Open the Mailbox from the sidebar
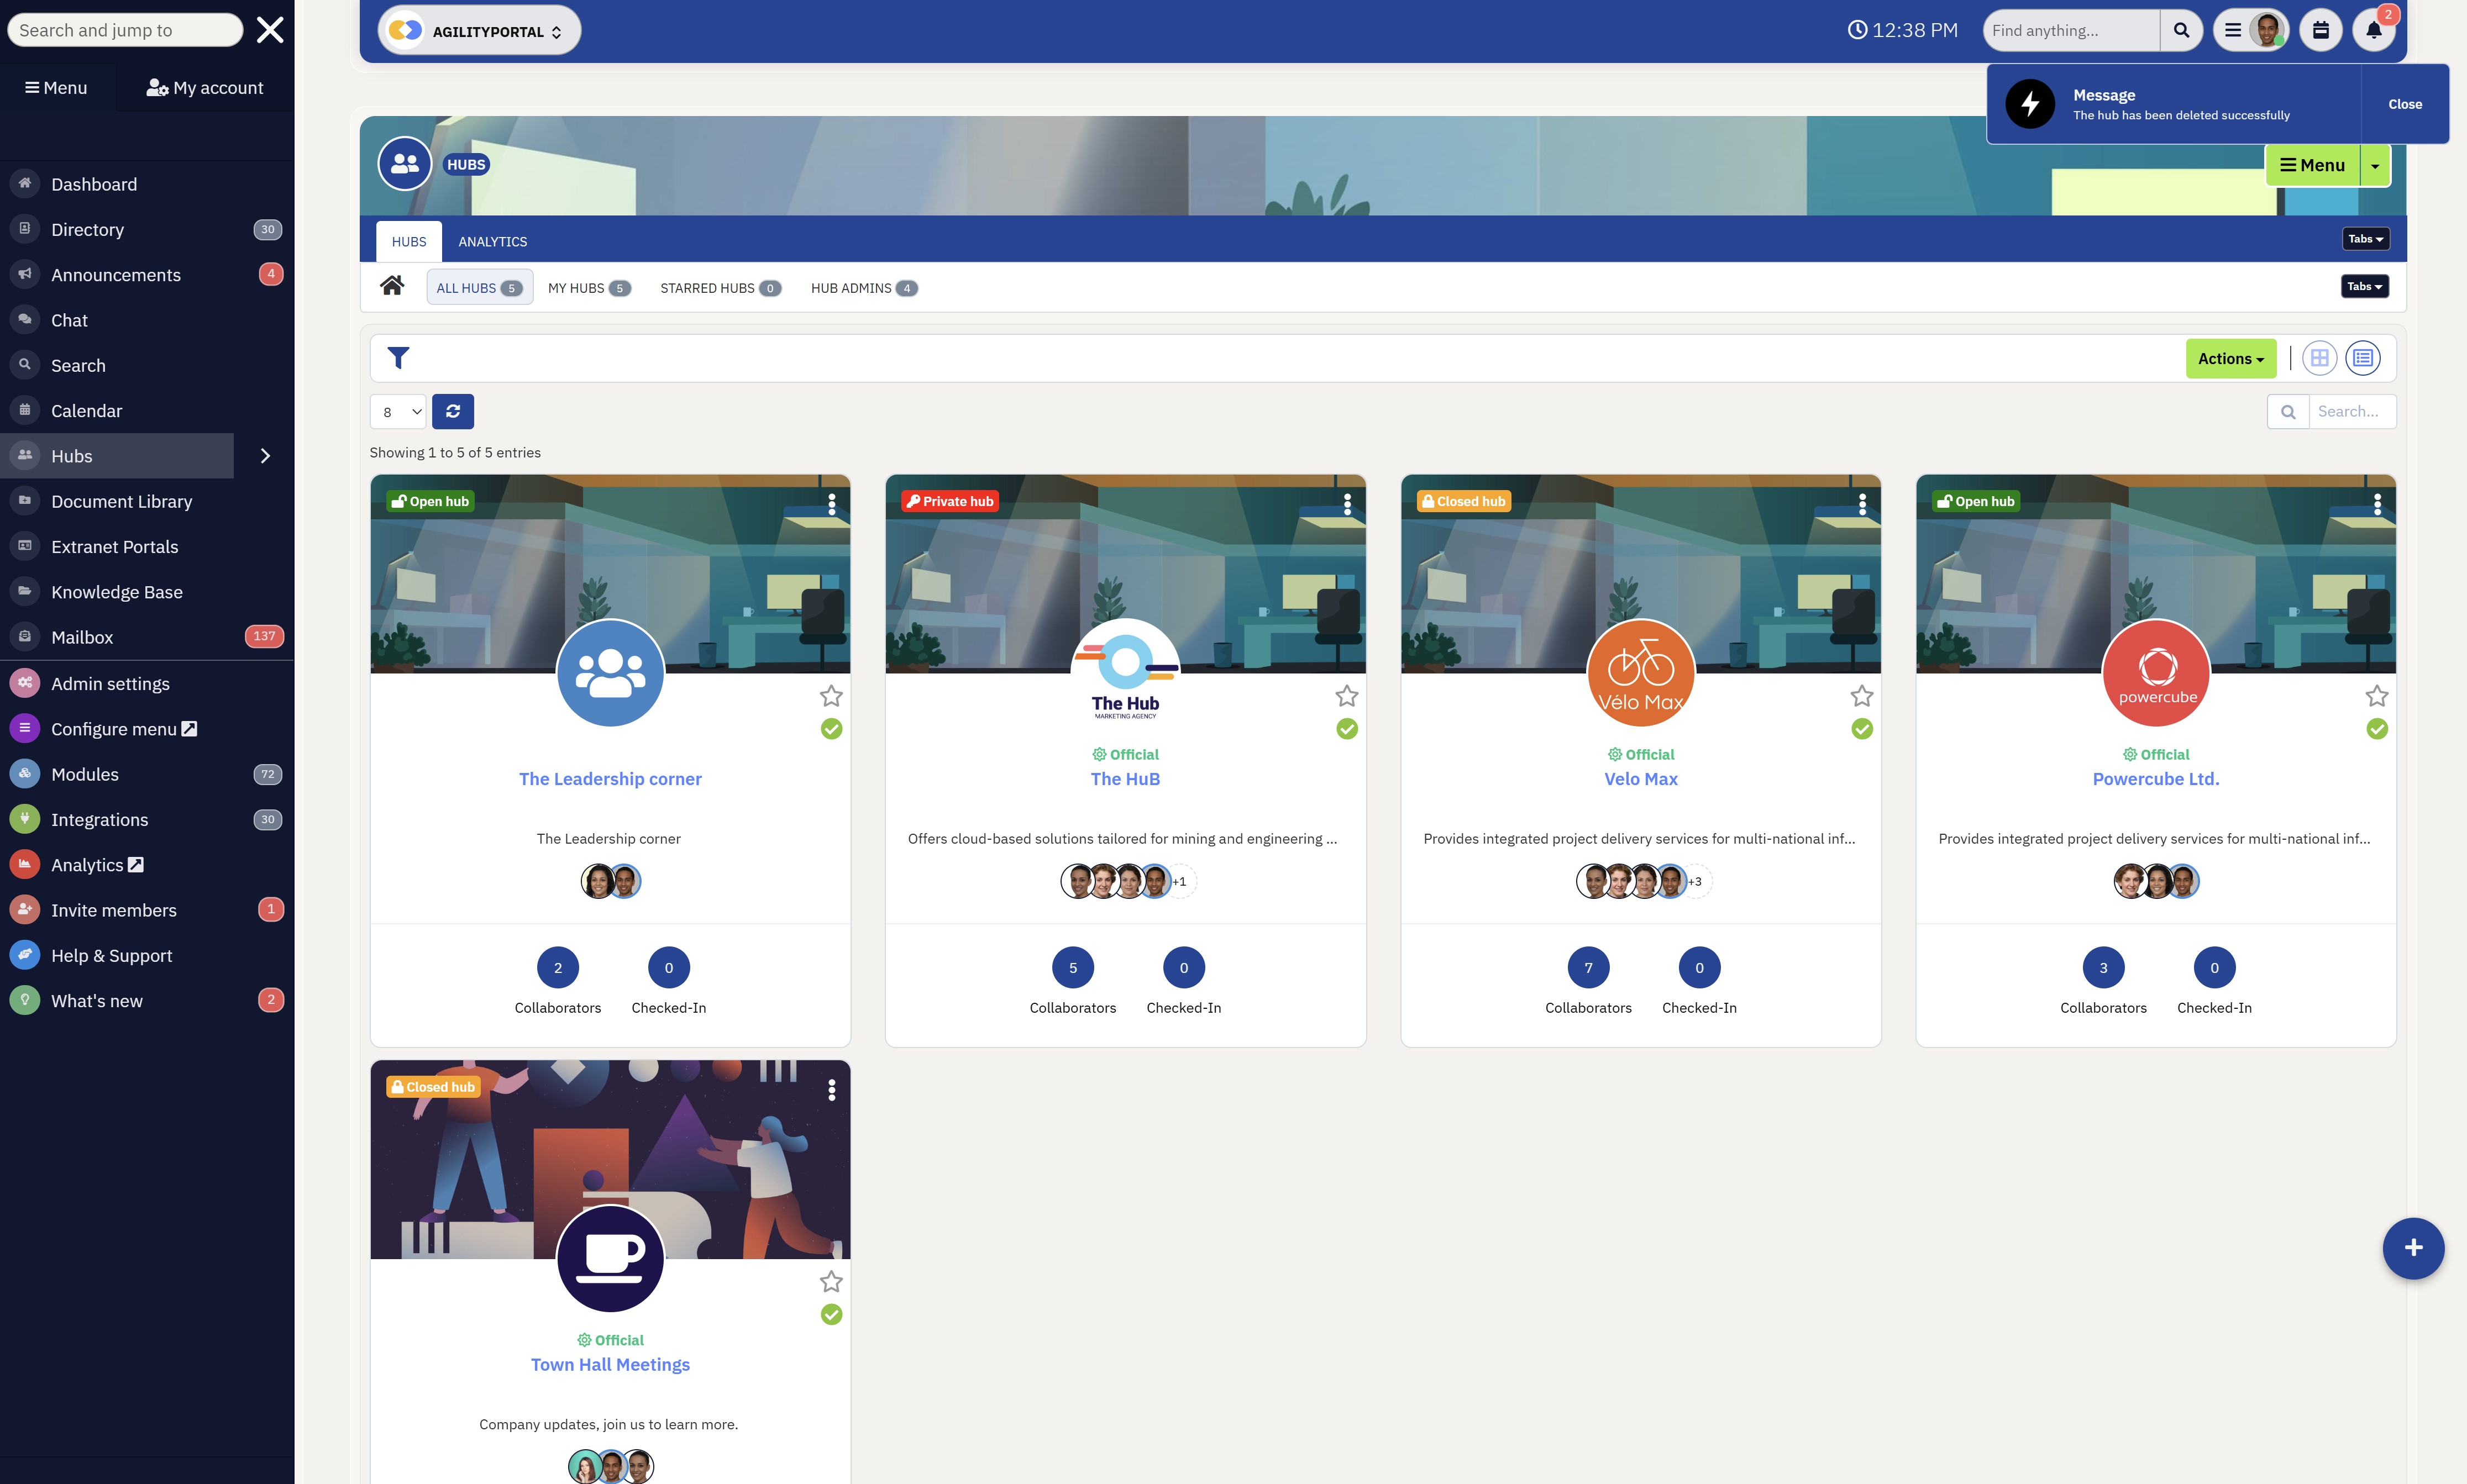 [82, 636]
